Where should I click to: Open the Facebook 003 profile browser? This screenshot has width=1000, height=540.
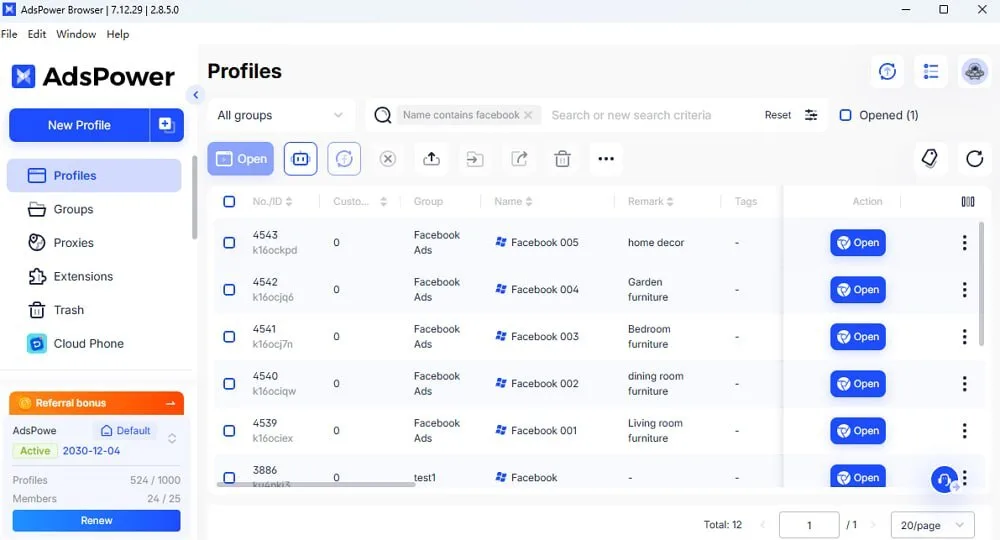click(858, 337)
